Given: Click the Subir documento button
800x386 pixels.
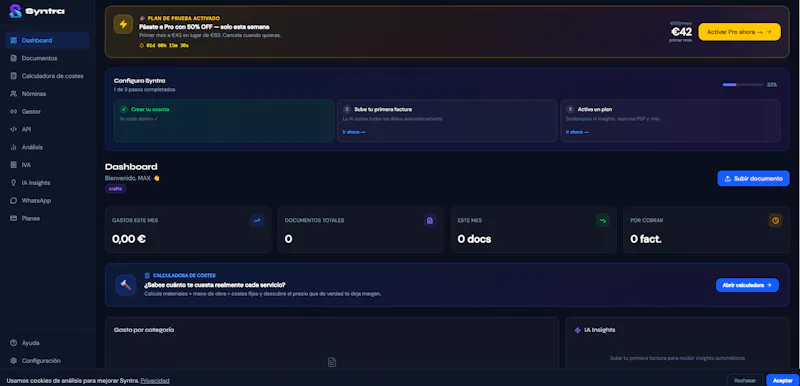Looking at the screenshot, I should pyautogui.click(x=753, y=178).
